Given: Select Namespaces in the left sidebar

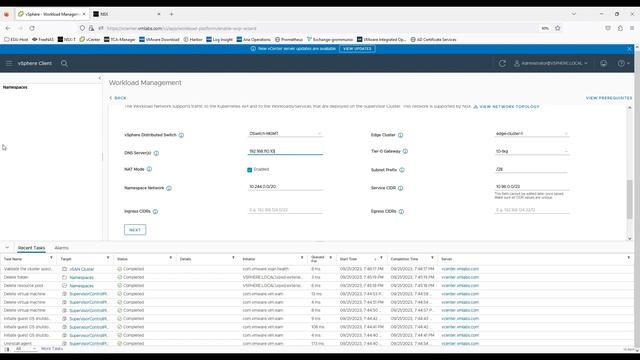Looking at the screenshot, I should coord(15,87).
